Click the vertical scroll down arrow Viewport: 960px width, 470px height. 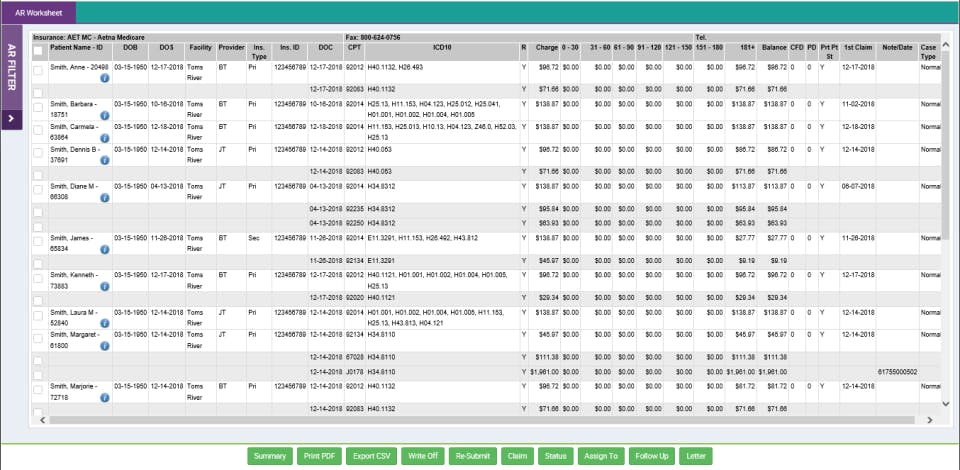tap(946, 404)
